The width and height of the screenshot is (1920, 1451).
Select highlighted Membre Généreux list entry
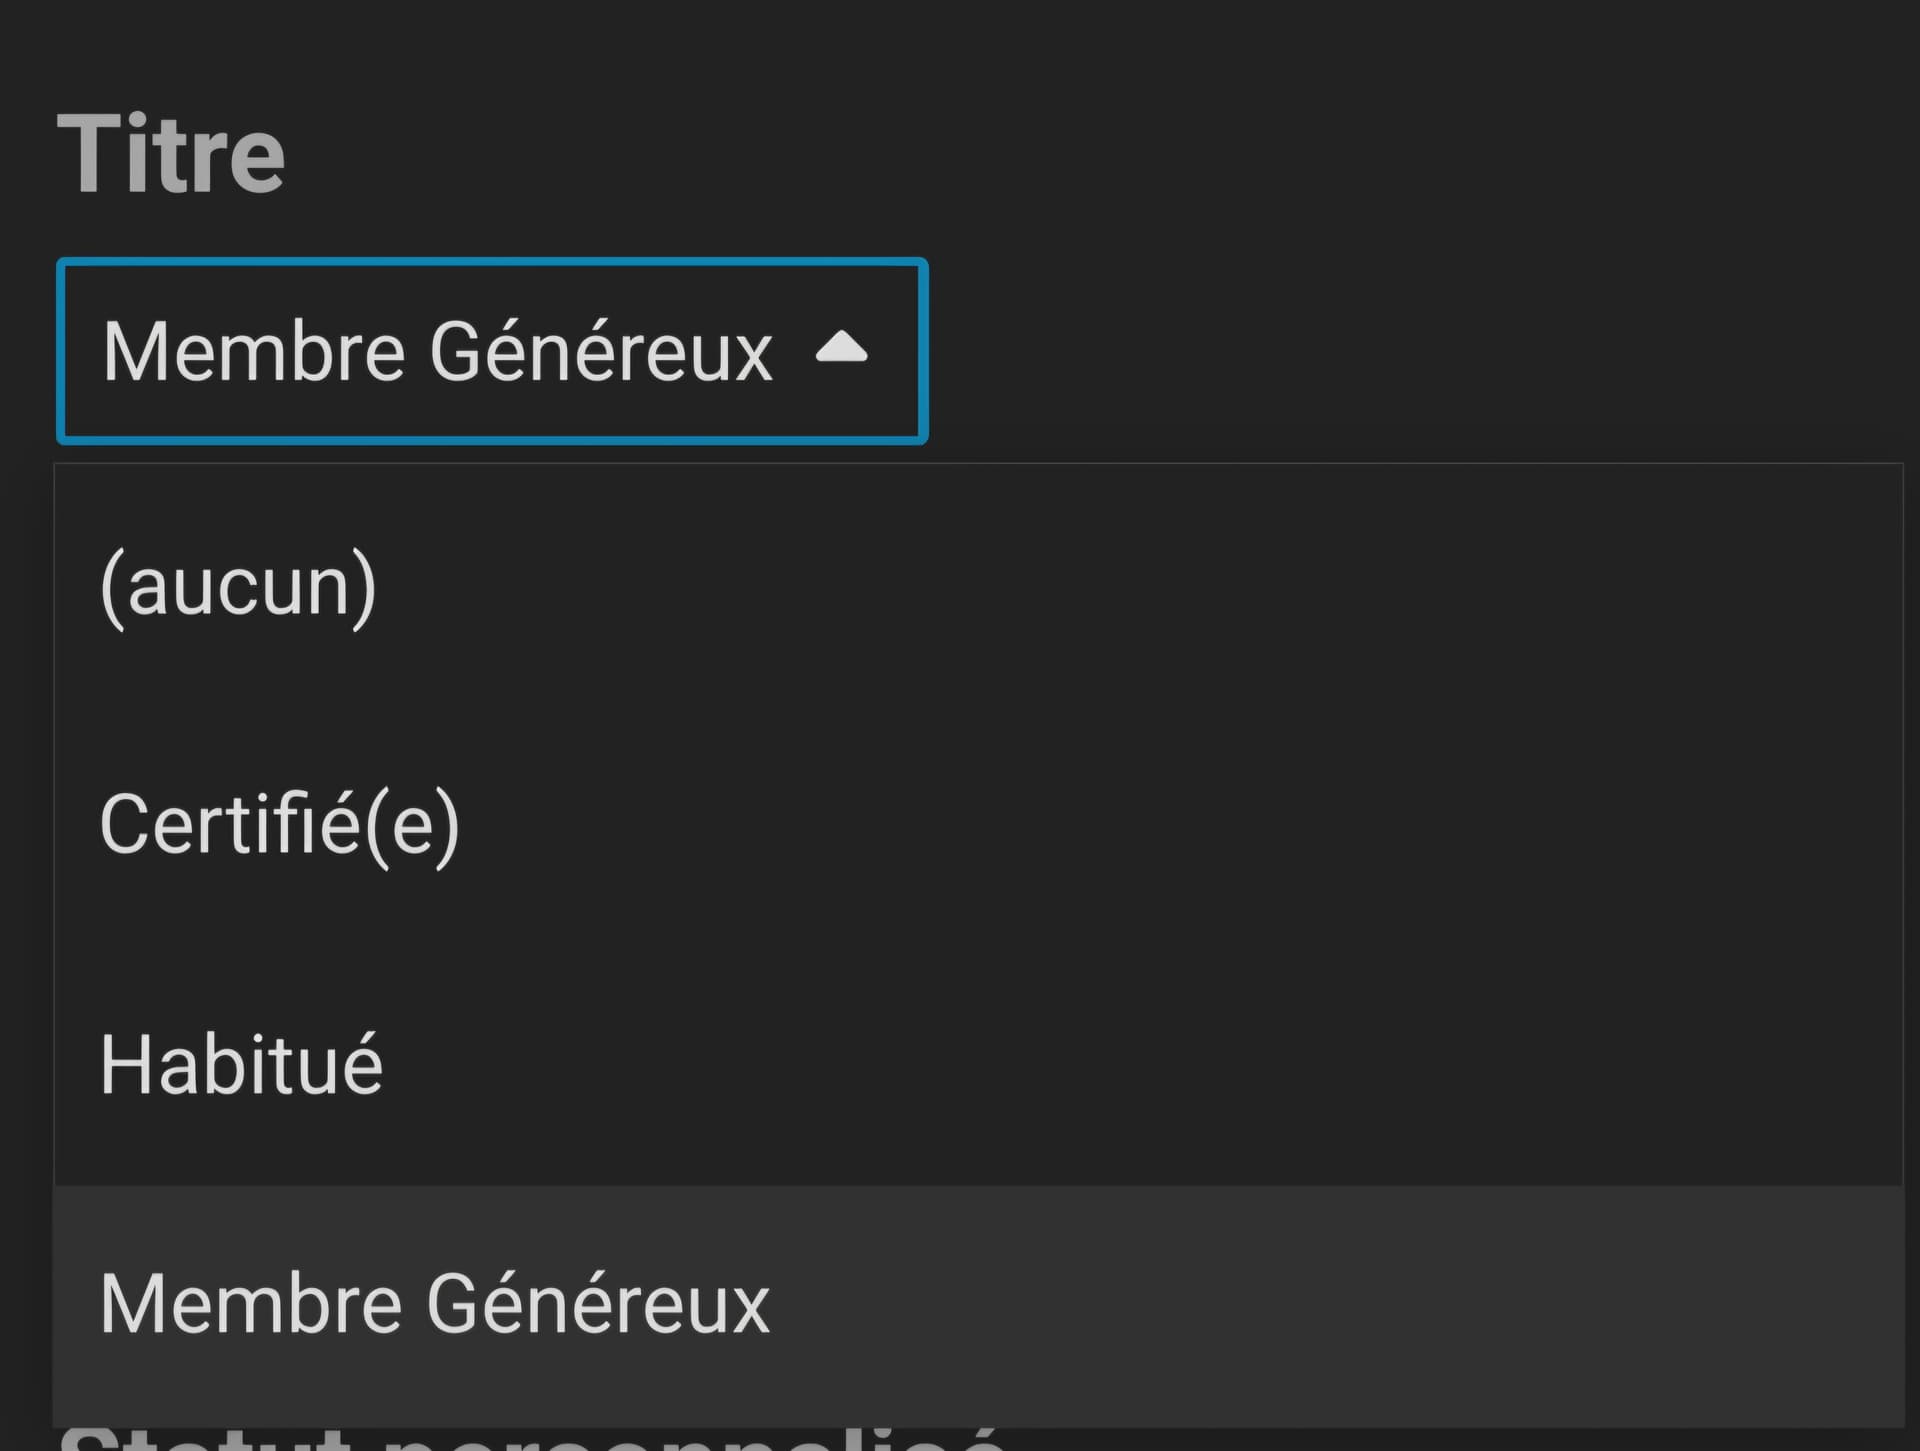pyautogui.click(x=978, y=1306)
